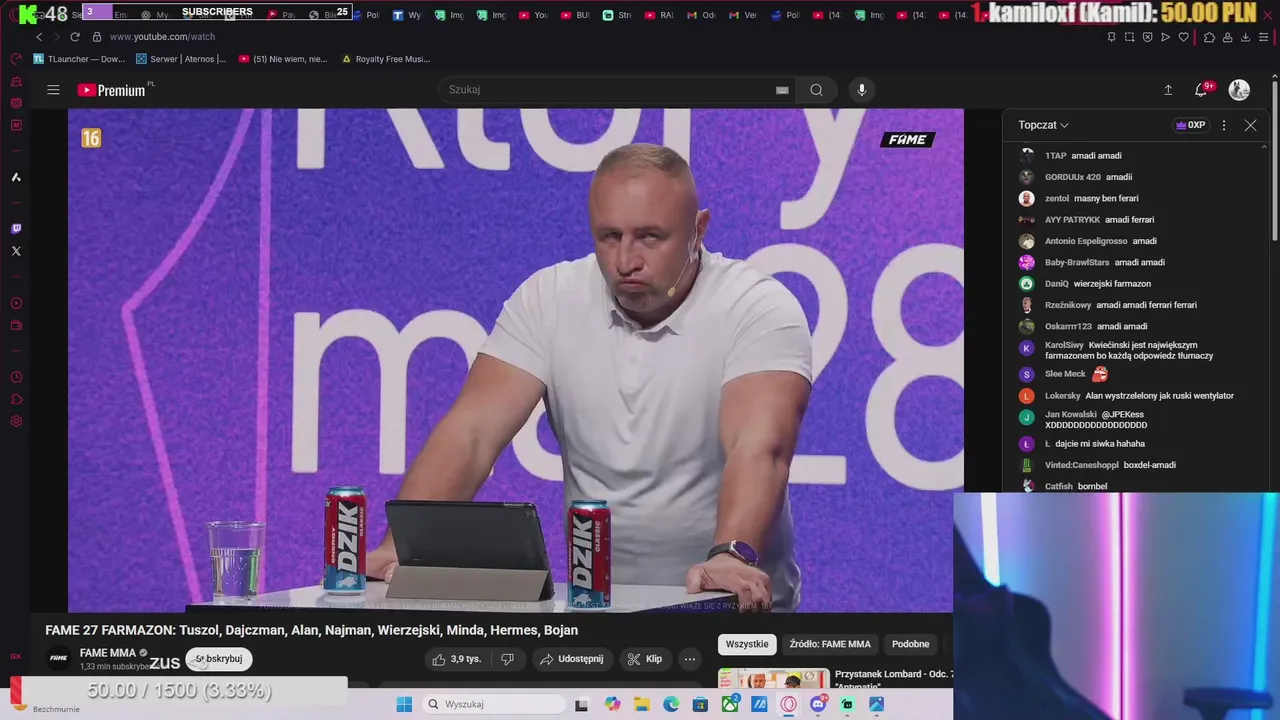
Task: Open the Opera extensions cube icon
Action: pyautogui.click(x=1209, y=37)
